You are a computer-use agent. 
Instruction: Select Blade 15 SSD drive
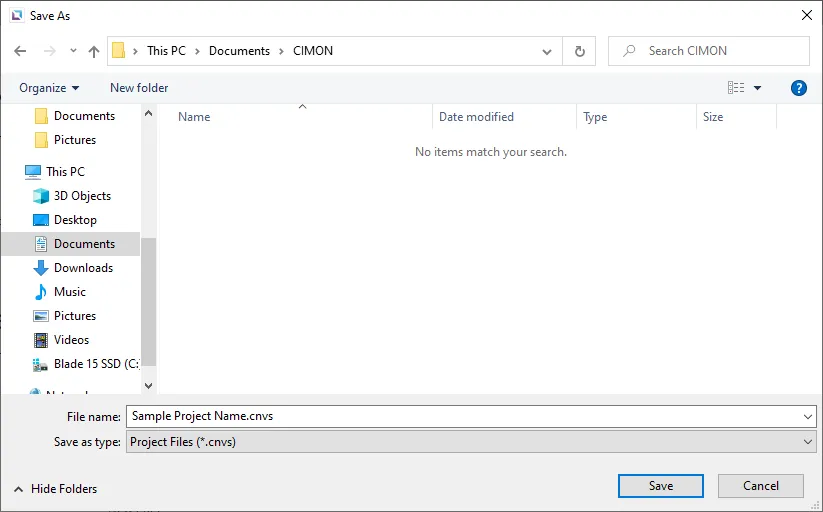tap(95, 364)
